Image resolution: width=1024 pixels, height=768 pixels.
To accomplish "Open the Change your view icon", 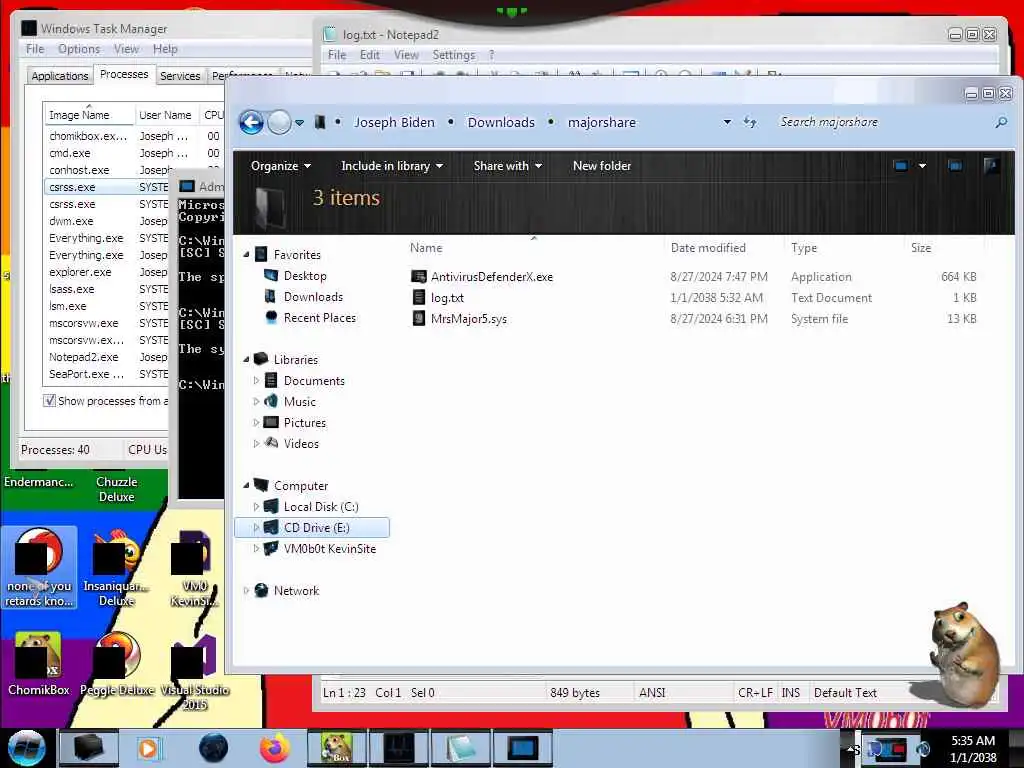I will 901,166.
